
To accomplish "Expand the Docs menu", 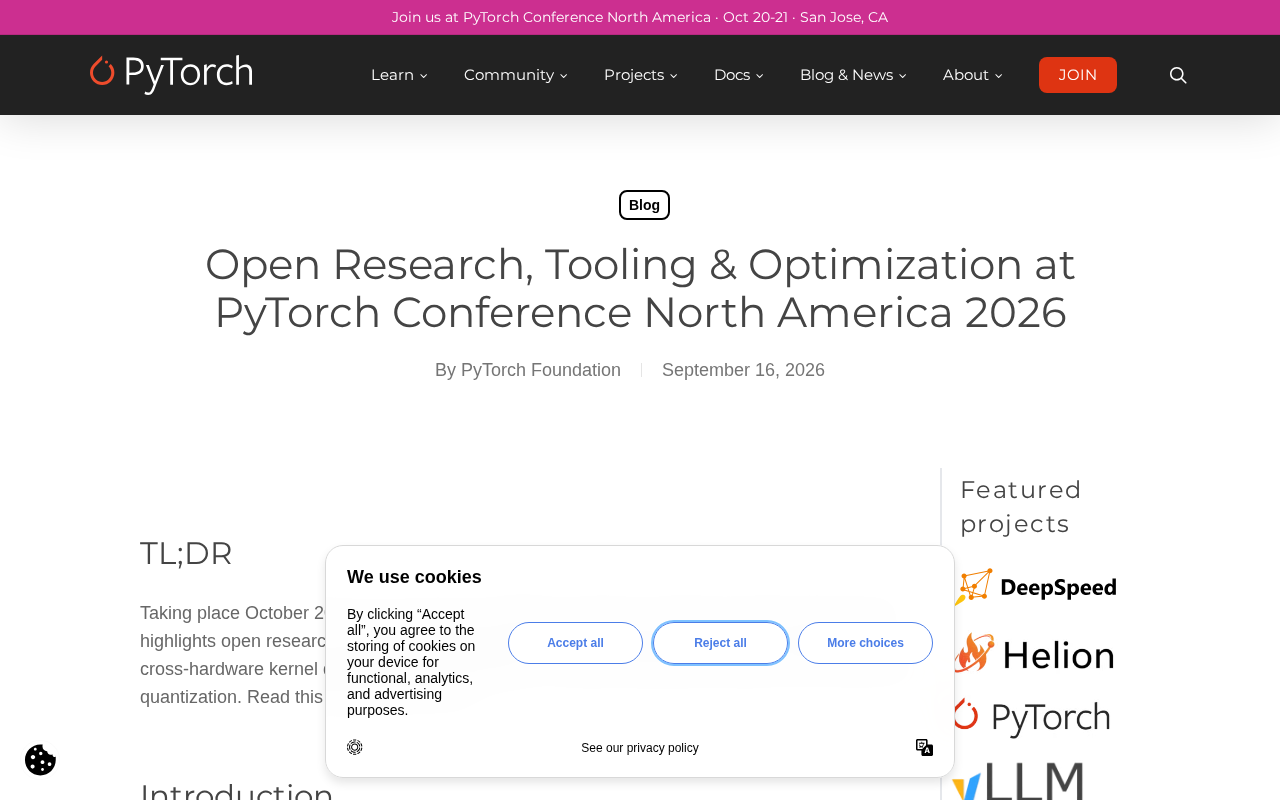I will pos(738,75).
